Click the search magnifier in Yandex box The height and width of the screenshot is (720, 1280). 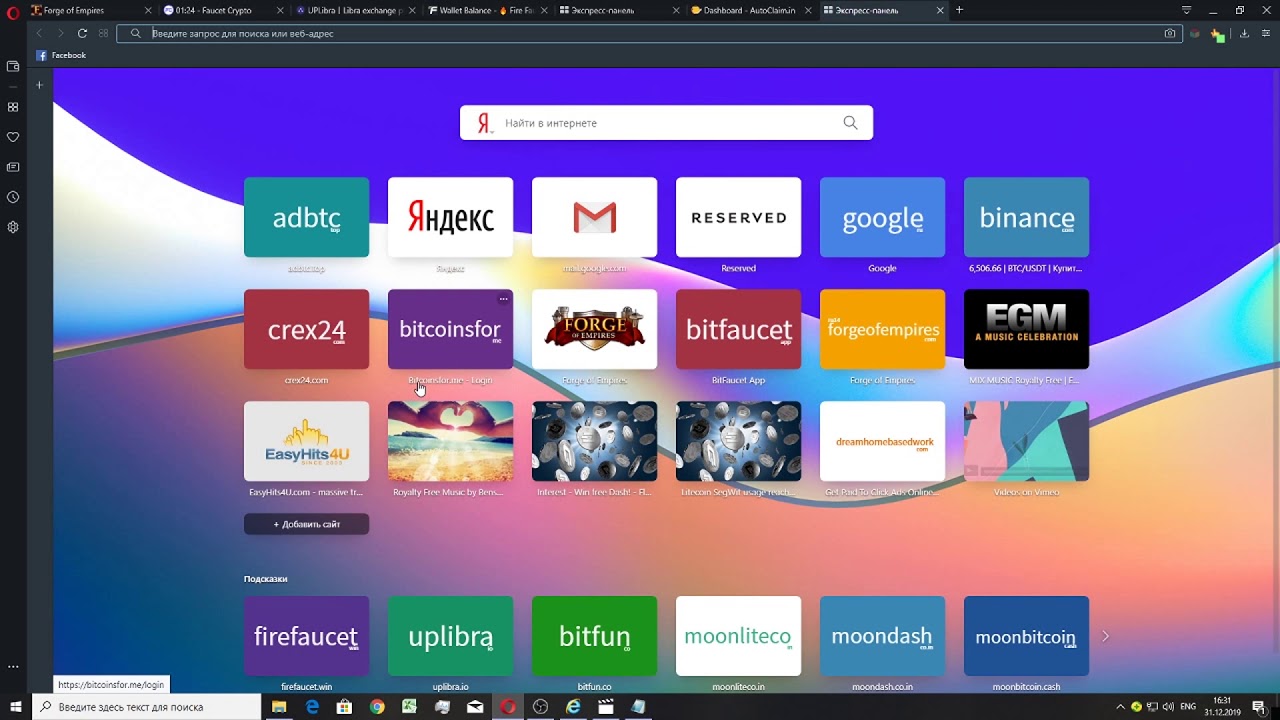[x=850, y=123]
